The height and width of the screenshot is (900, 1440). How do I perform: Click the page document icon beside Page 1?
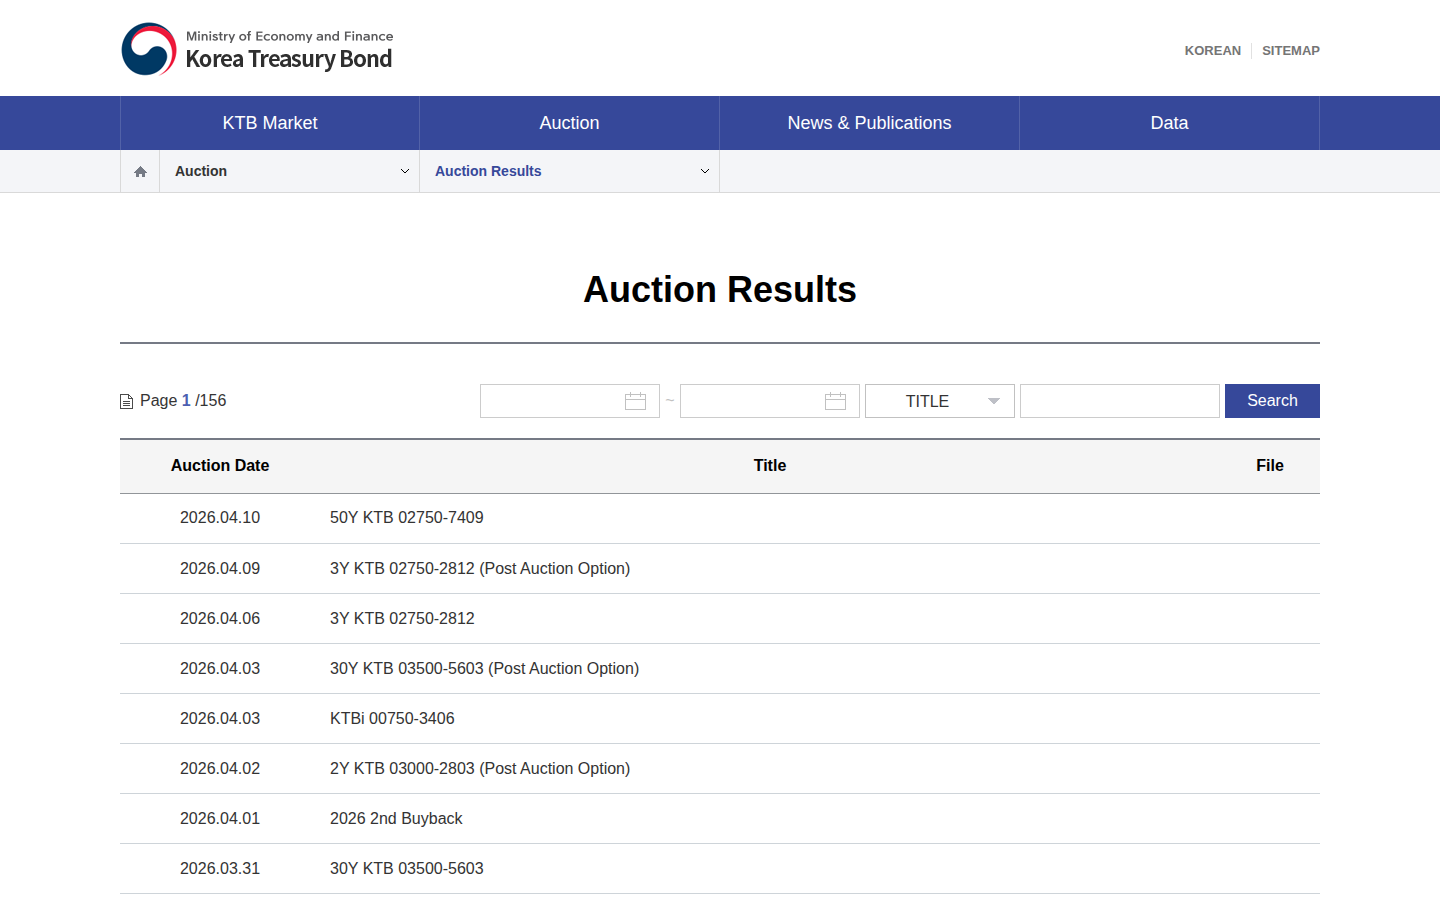(126, 401)
